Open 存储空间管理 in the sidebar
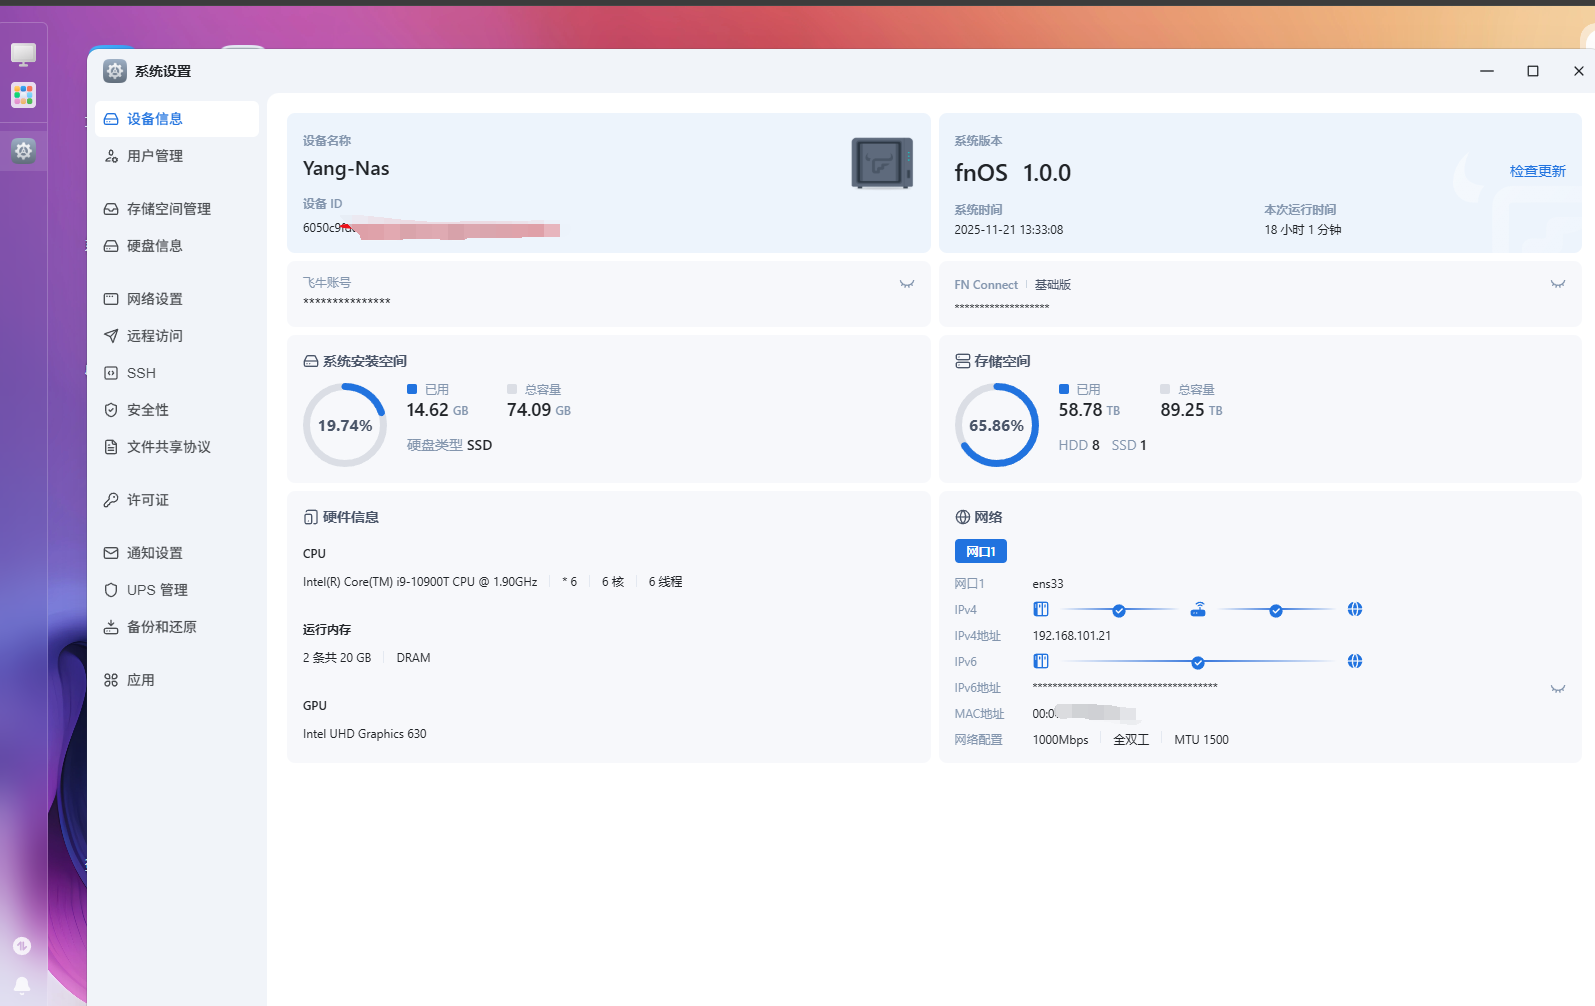1595x1006 pixels. [x=168, y=209]
